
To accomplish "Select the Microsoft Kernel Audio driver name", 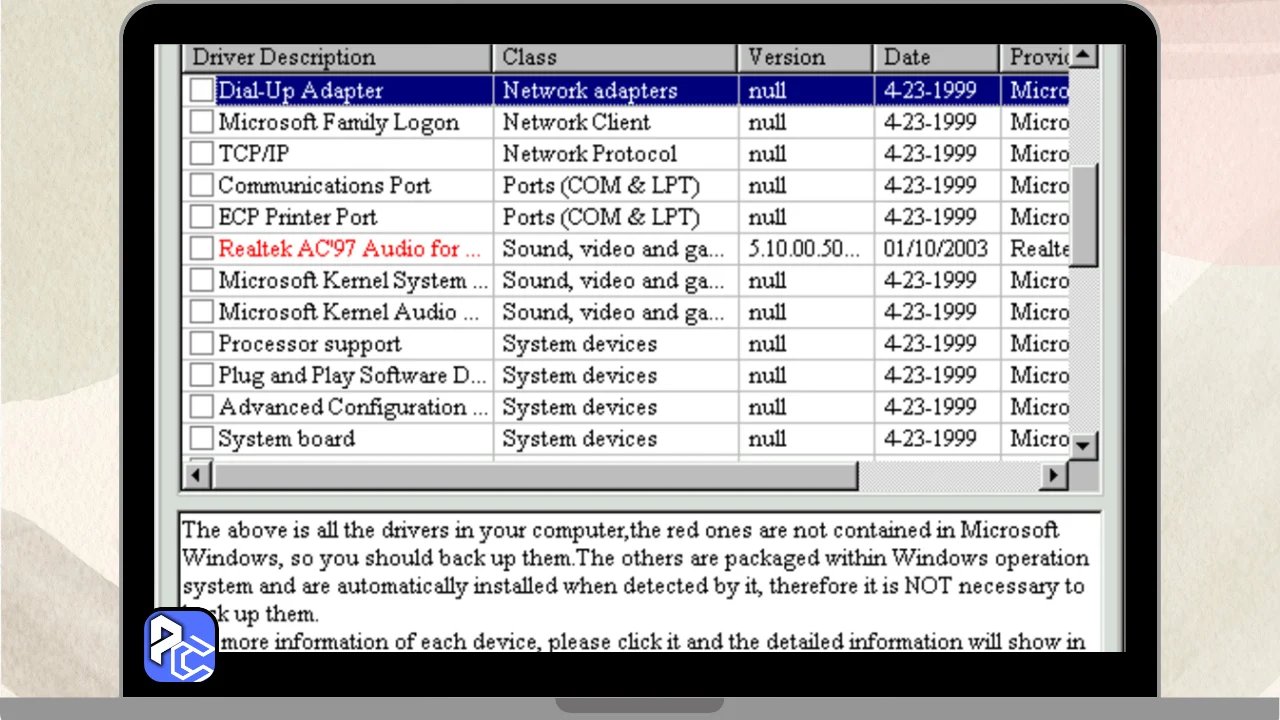I will 351,312.
